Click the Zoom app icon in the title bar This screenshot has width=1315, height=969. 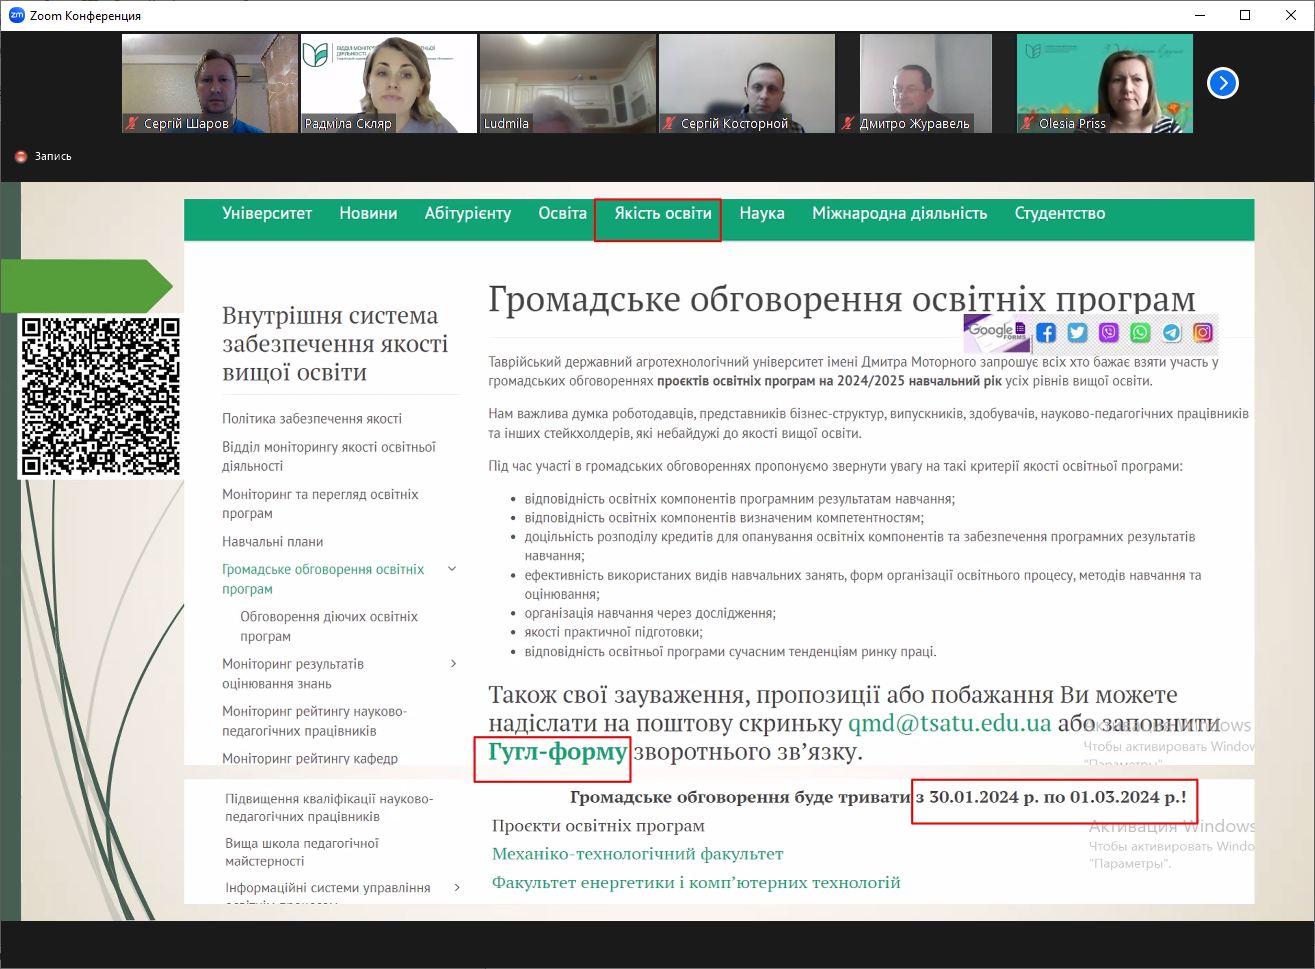pyautogui.click(x=16, y=15)
